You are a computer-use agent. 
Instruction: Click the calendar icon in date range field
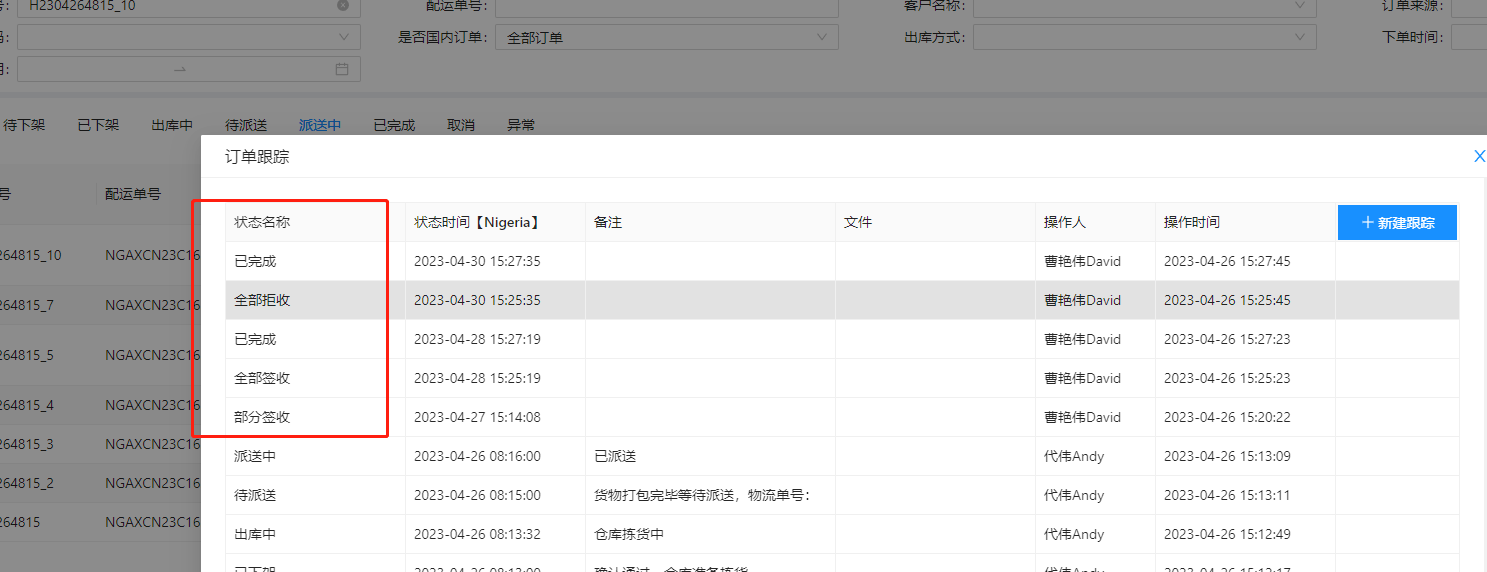[x=342, y=69]
